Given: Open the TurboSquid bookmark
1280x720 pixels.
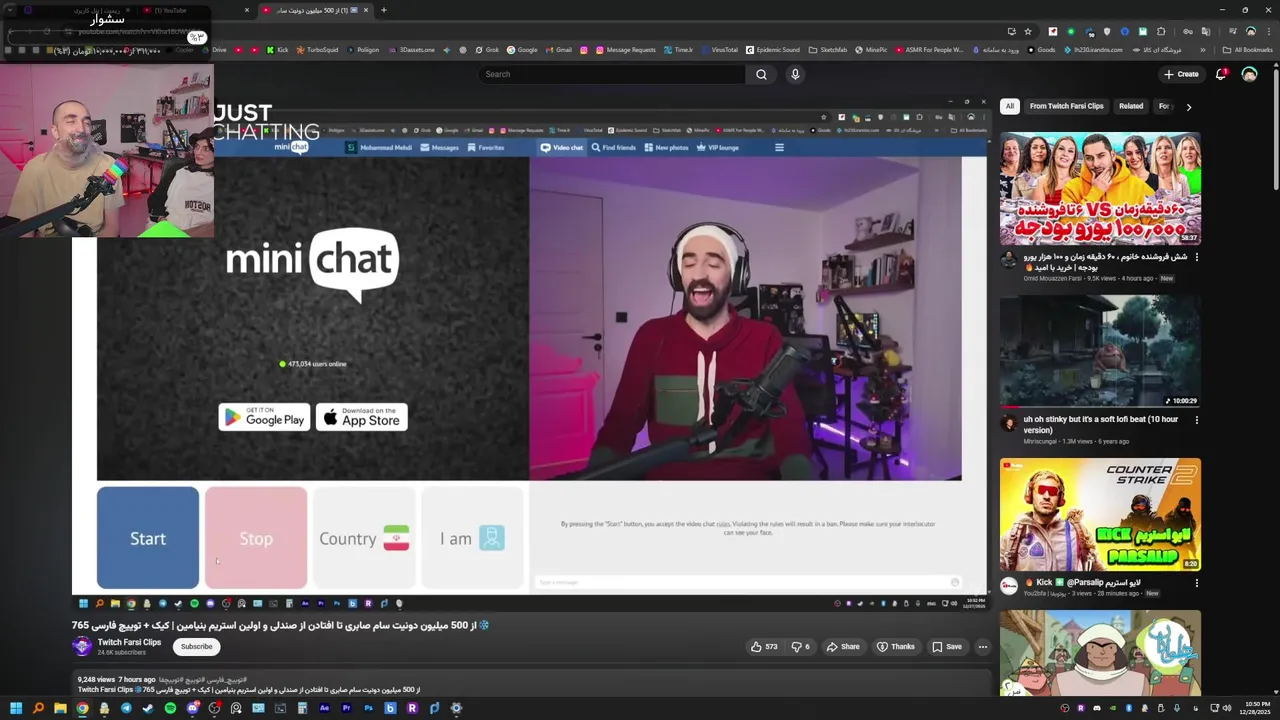Looking at the screenshot, I should 317,49.
